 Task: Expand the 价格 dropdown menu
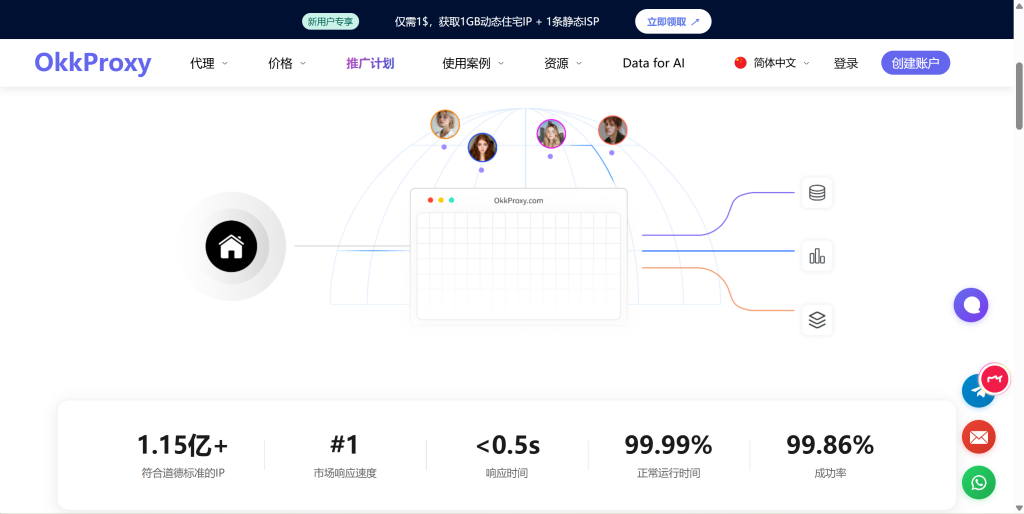[286, 63]
